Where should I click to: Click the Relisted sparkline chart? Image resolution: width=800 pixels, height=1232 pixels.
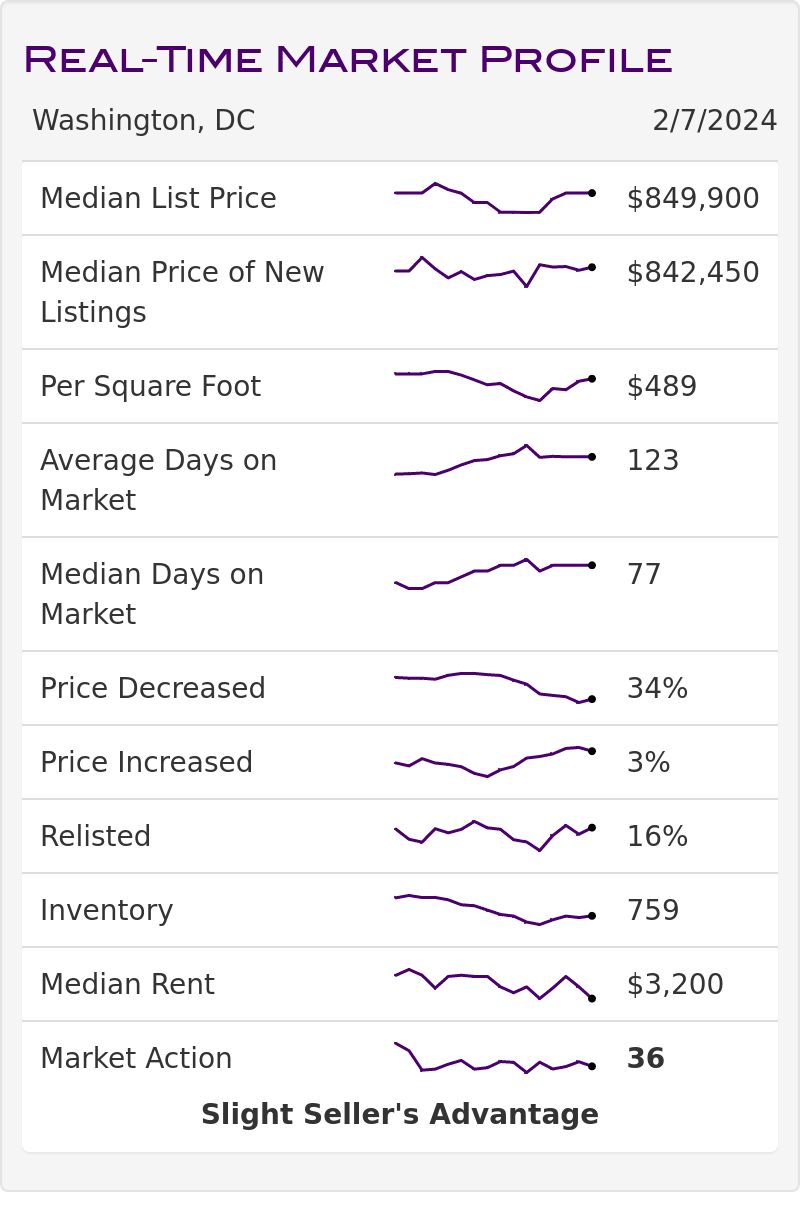pos(494,836)
